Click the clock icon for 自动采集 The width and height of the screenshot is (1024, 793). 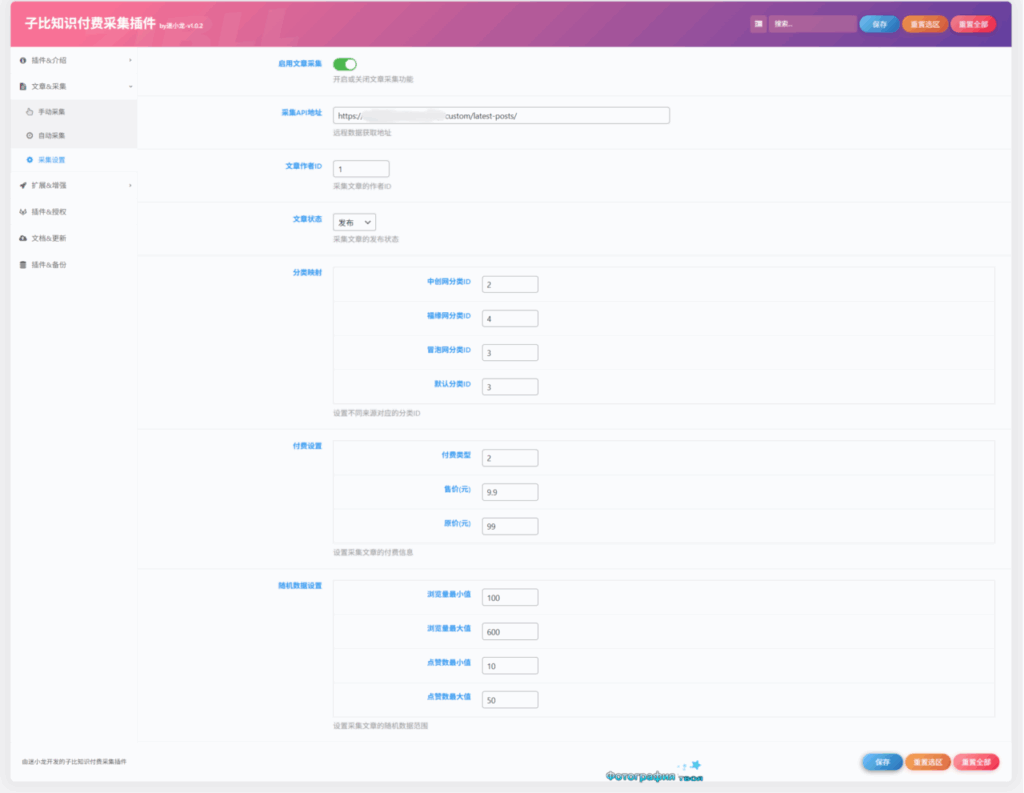(30, 136)
